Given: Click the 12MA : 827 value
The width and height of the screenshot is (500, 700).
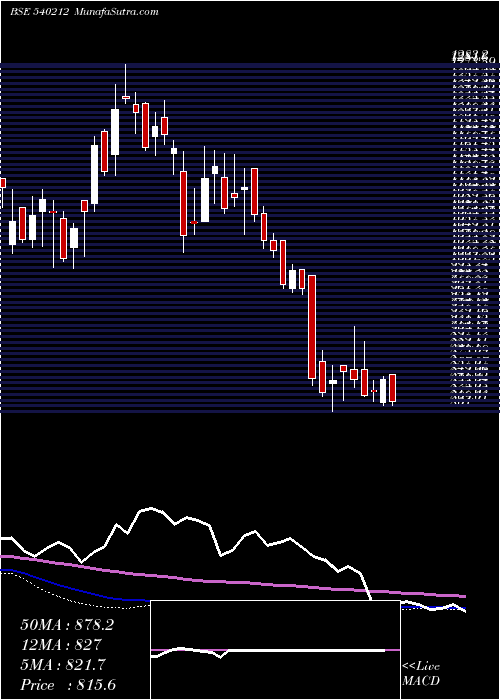Looking at the screenshot, I should (61, 645).
